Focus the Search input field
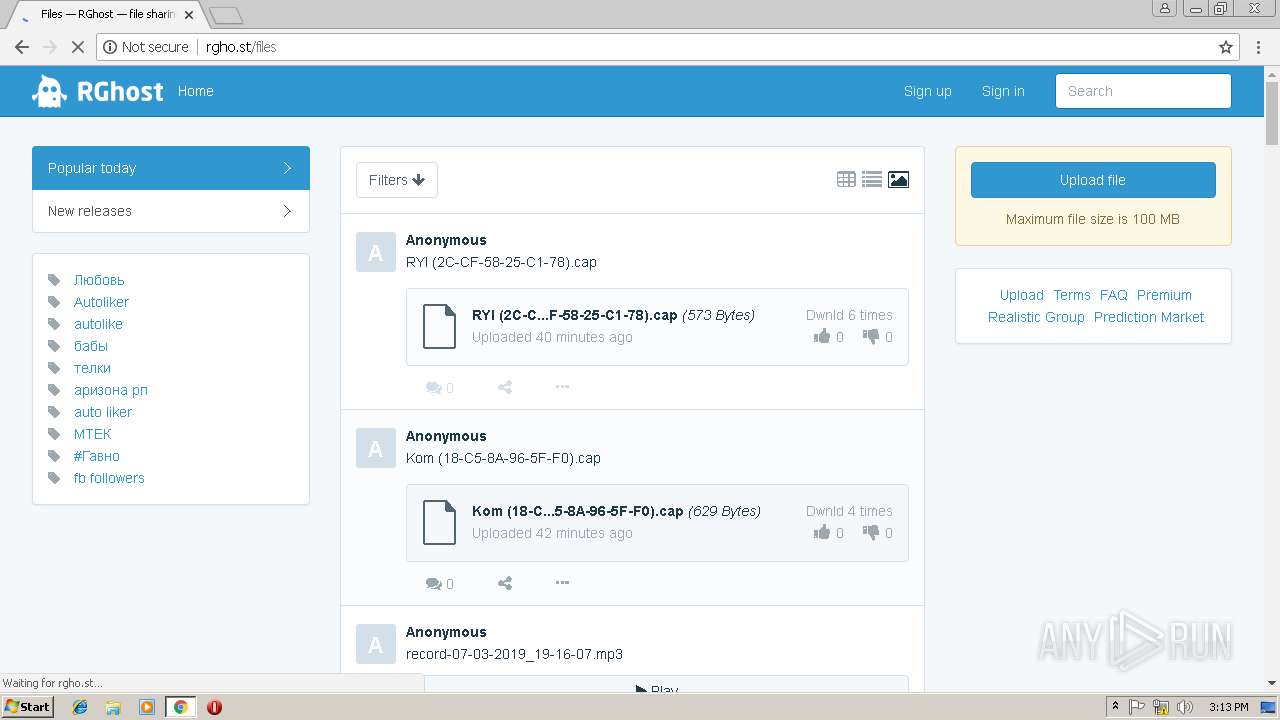This screenshot has width=1280, height=720. click(x=1143, y=91)
